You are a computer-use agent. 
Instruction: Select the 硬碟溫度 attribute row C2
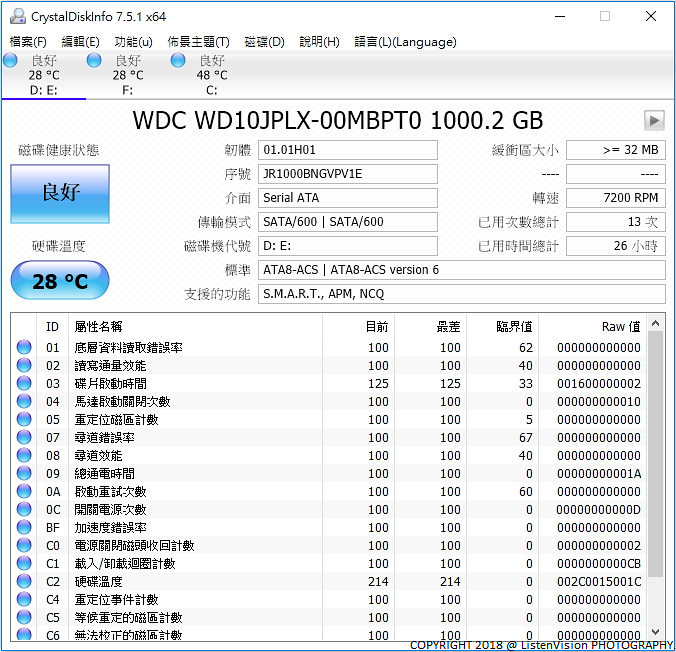coord(329,582)
